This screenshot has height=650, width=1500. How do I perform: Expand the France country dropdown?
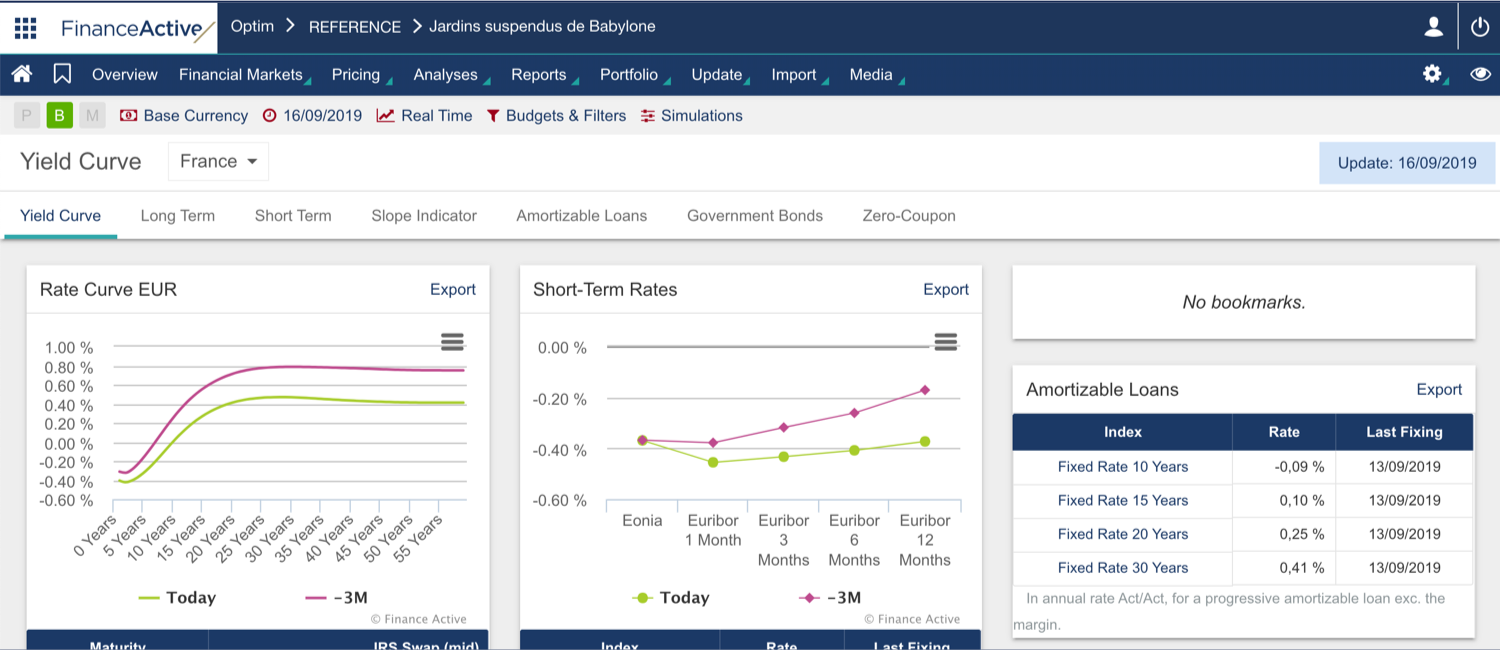218,161
